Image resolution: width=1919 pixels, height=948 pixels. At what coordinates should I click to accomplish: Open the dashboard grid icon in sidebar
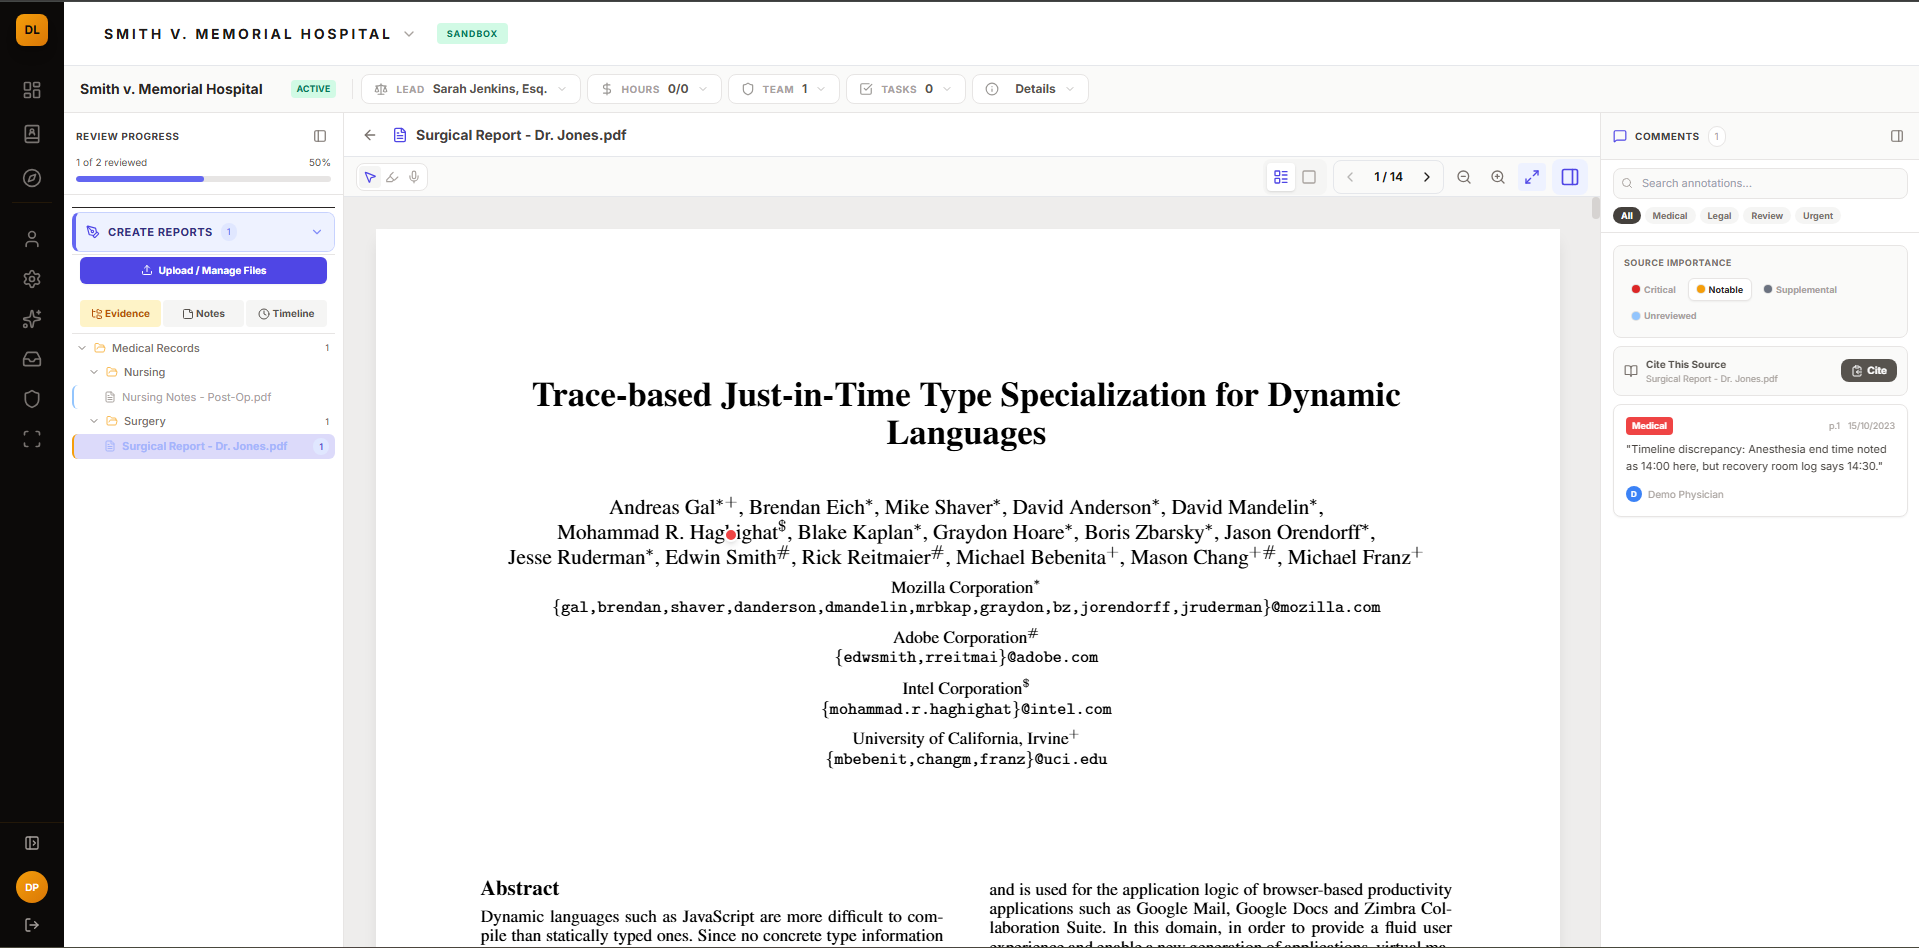(x=32, y=90)
